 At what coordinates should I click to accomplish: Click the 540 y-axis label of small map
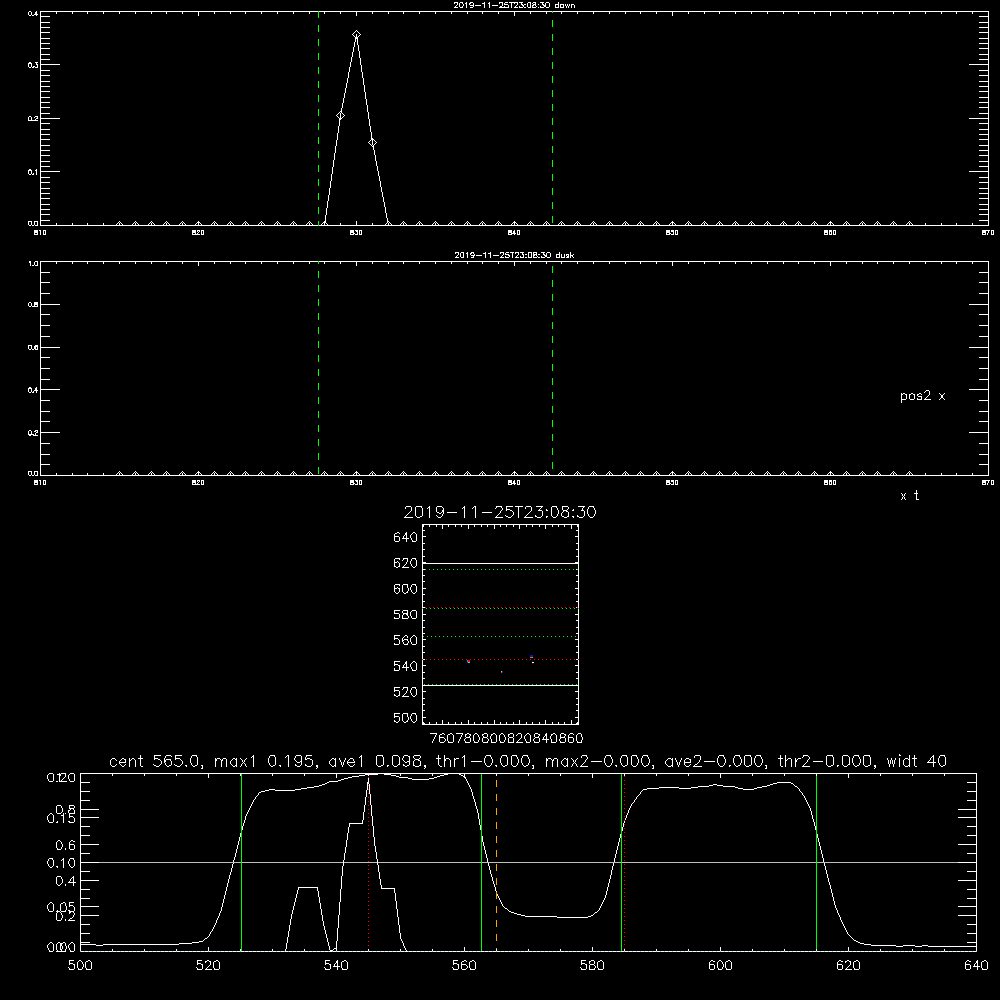pyautogui.click(x=405, y=666)
